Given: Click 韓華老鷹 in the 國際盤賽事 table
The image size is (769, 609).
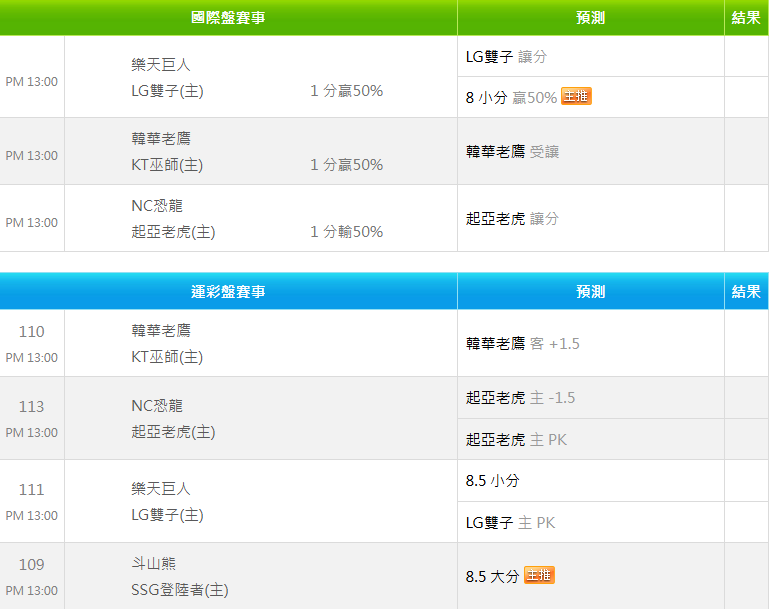Looking at the screenshot, I should 161,138.
